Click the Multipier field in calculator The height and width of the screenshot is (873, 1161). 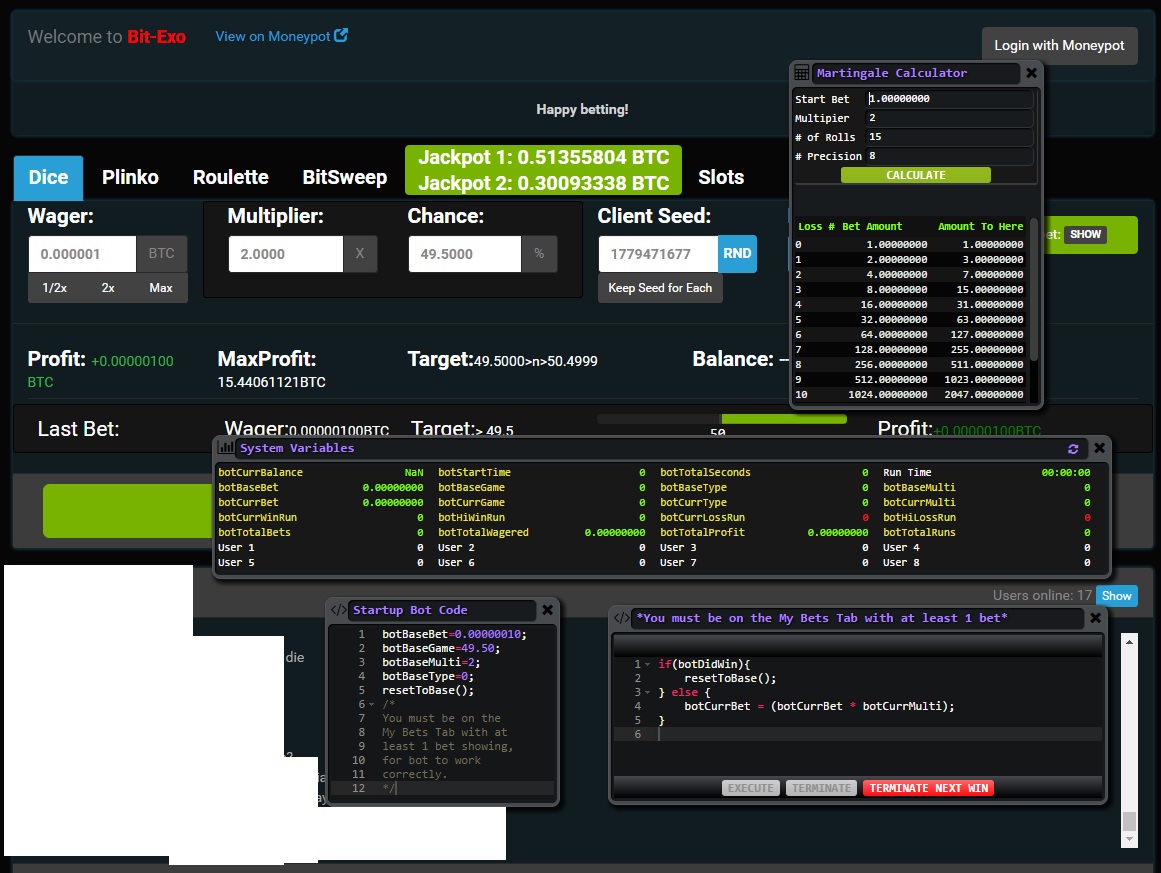(949, 118)
